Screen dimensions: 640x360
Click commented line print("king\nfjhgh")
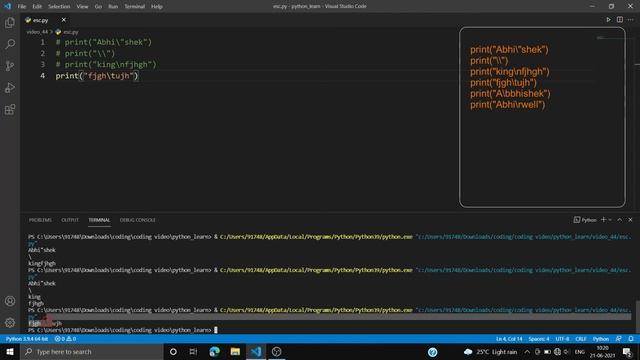tap(106, 64)
